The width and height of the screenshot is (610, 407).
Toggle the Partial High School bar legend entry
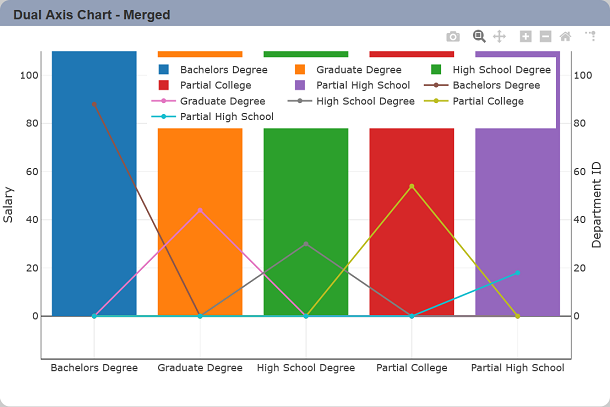tap(352, 85)
